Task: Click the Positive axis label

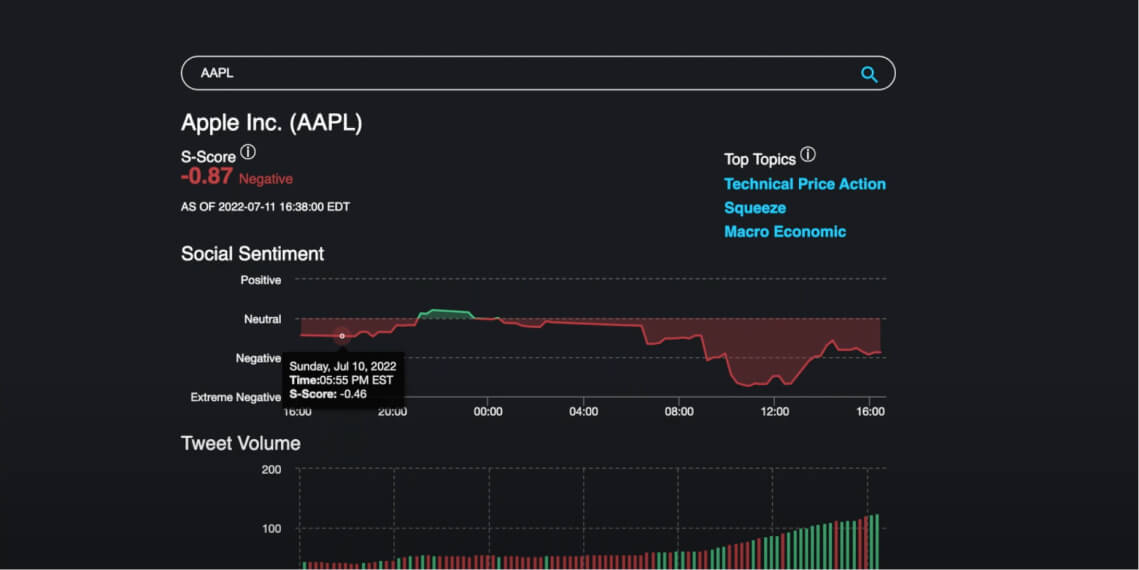Action: pos(261,280)
